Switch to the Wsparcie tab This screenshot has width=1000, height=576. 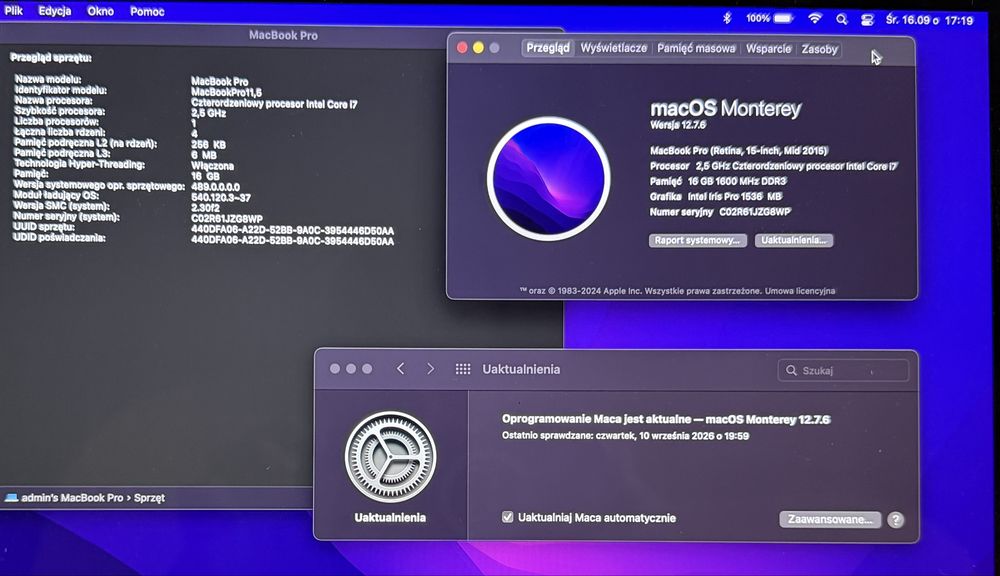pos(768,48)
